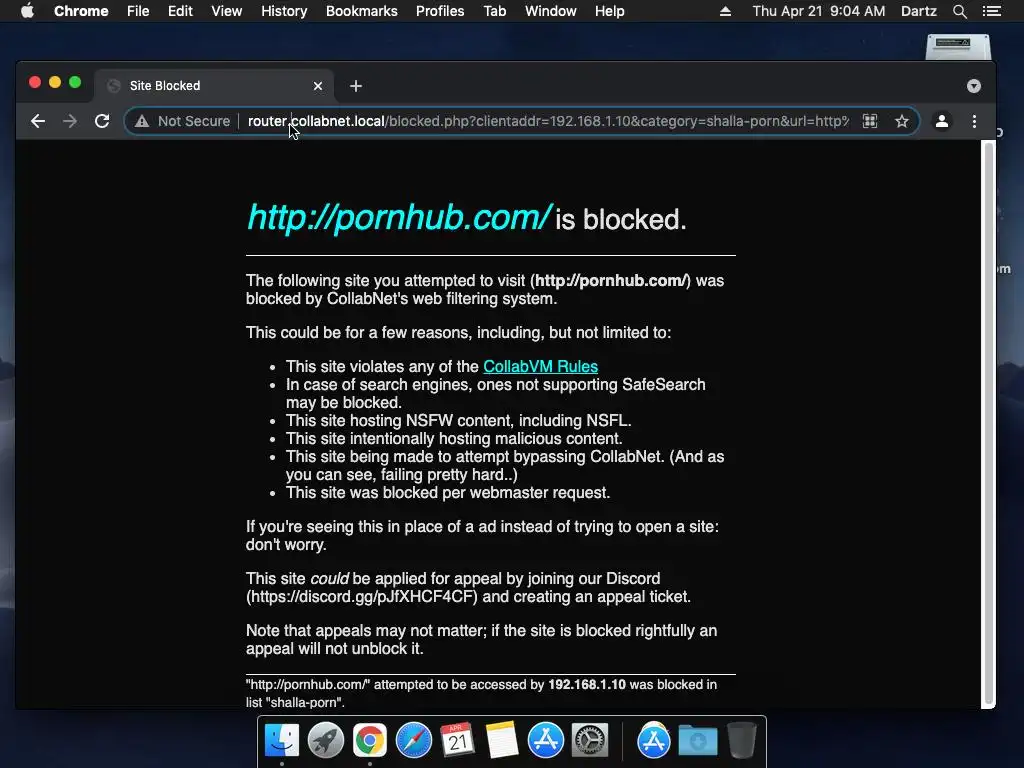
Task: Reload the blocked page
Action: click(x=102, y=121)
